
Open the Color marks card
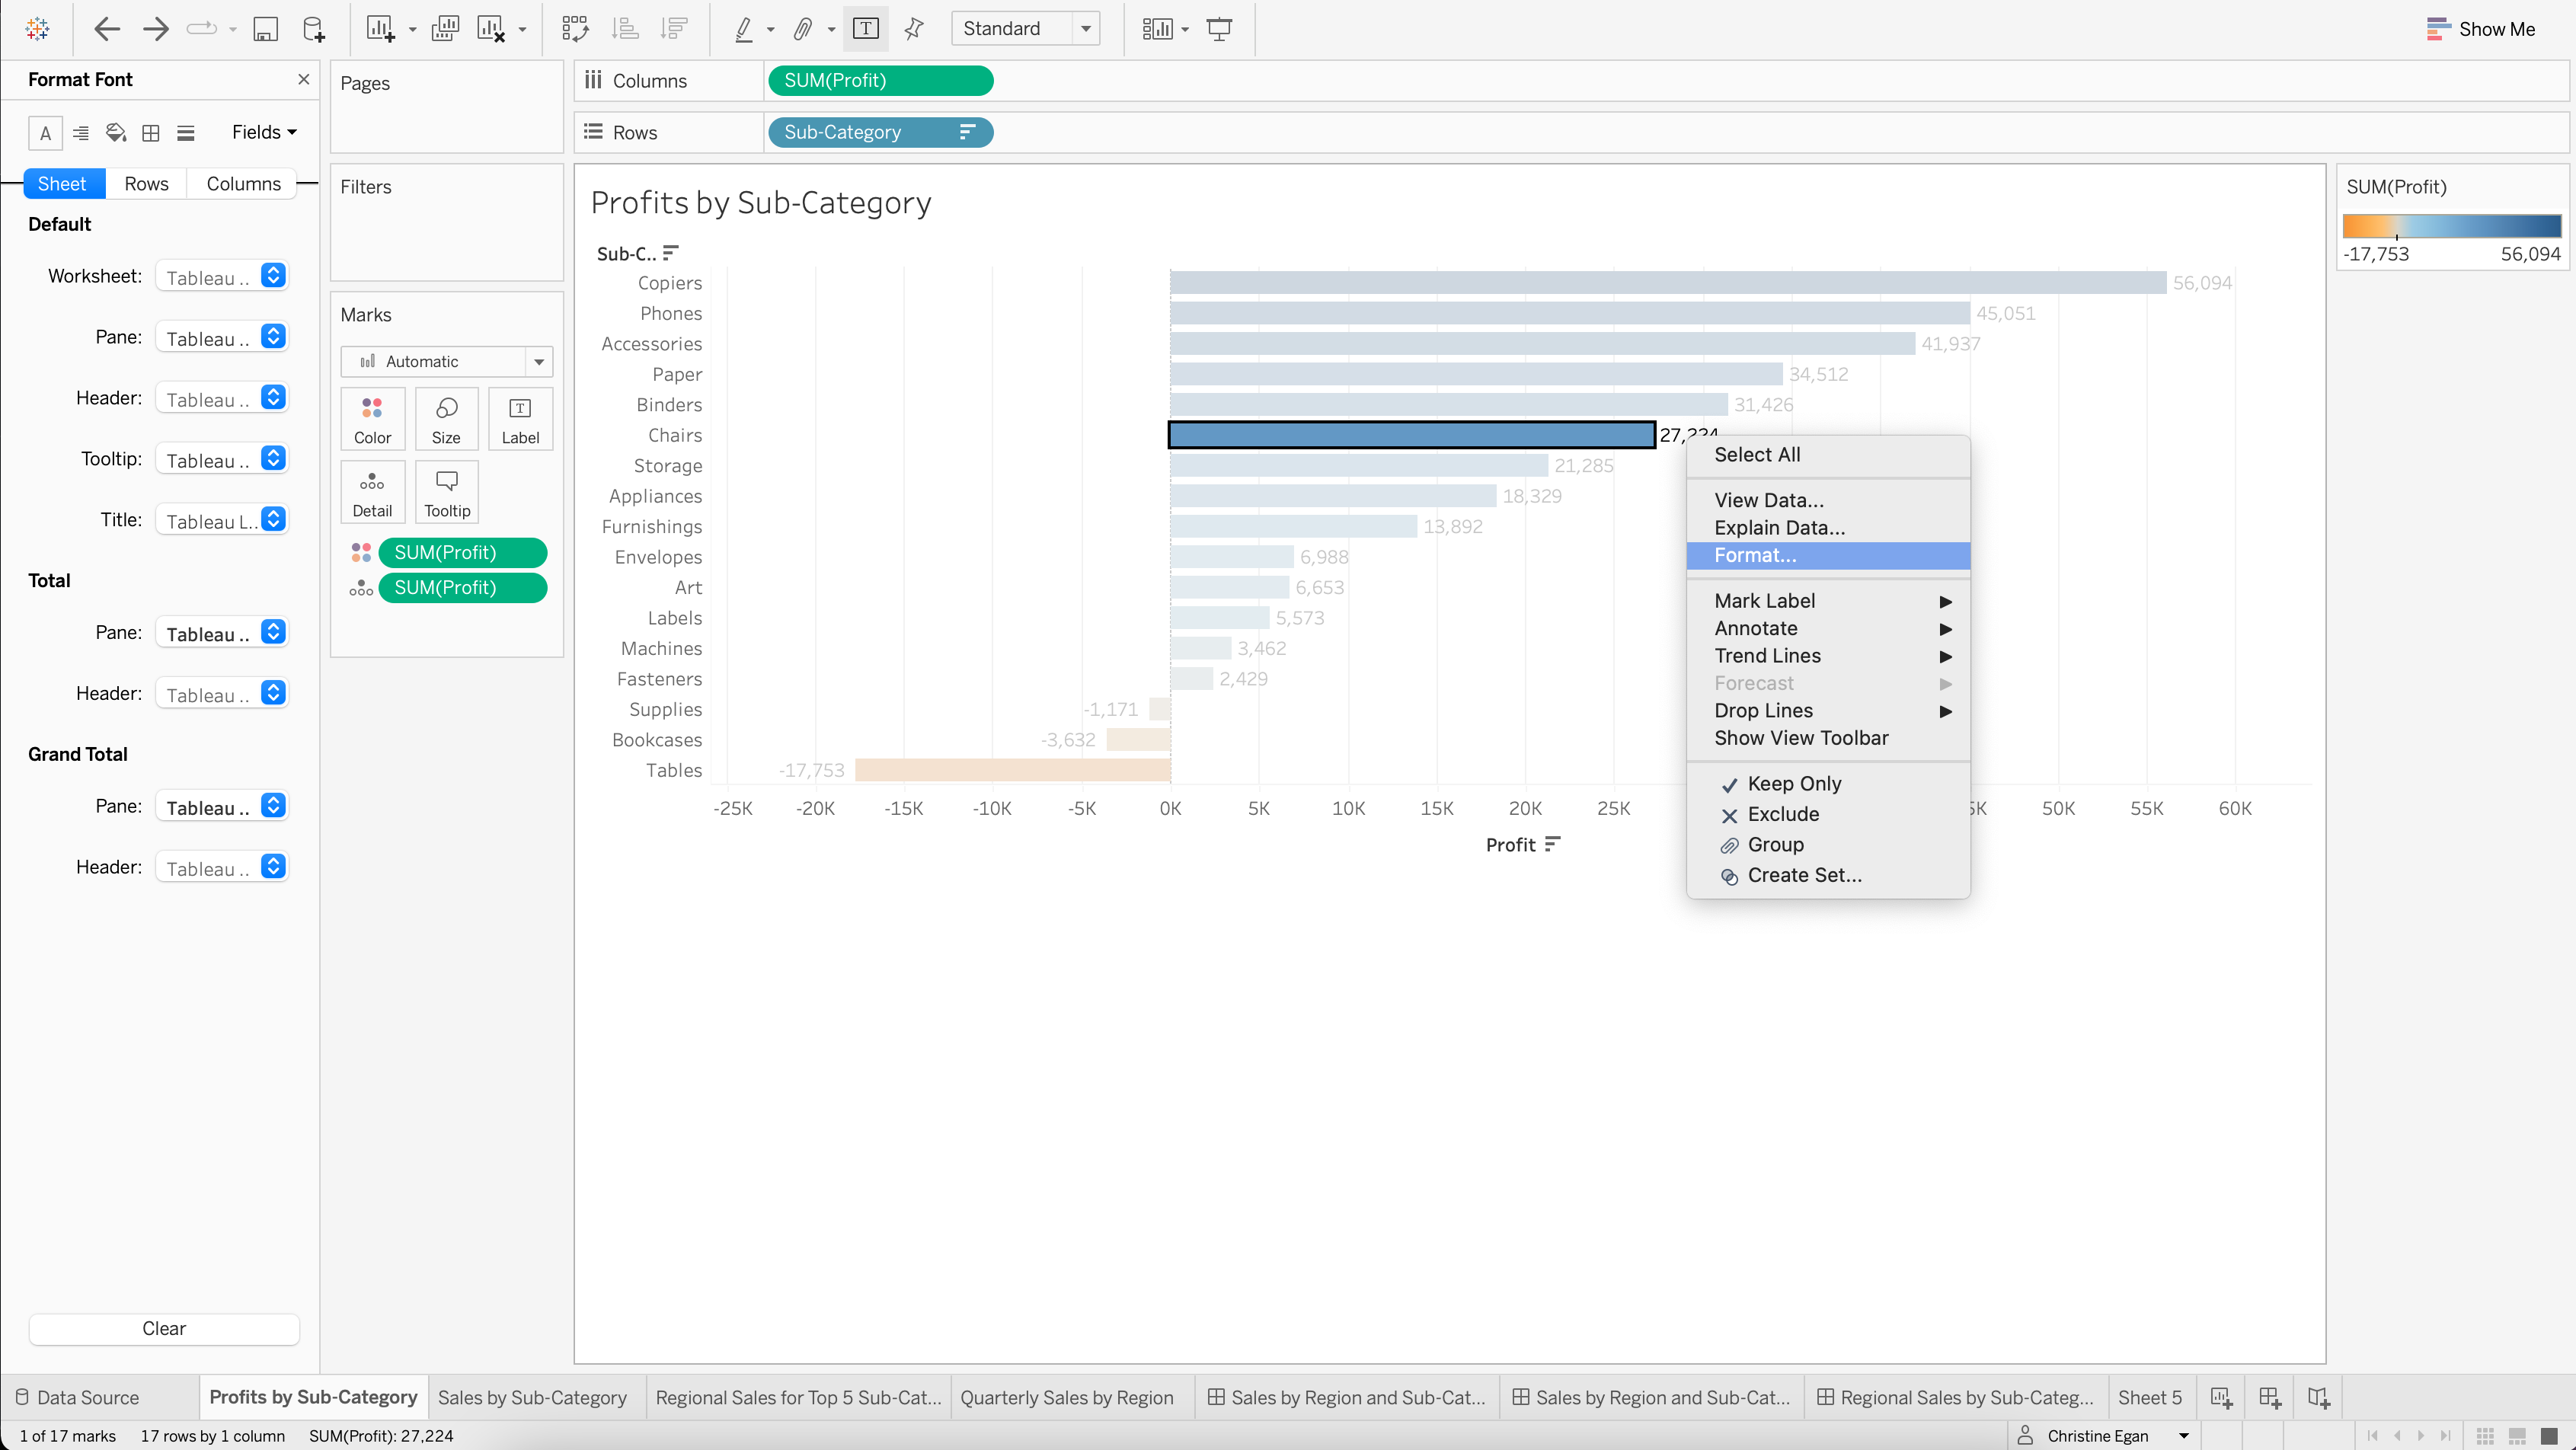(372, 419)
